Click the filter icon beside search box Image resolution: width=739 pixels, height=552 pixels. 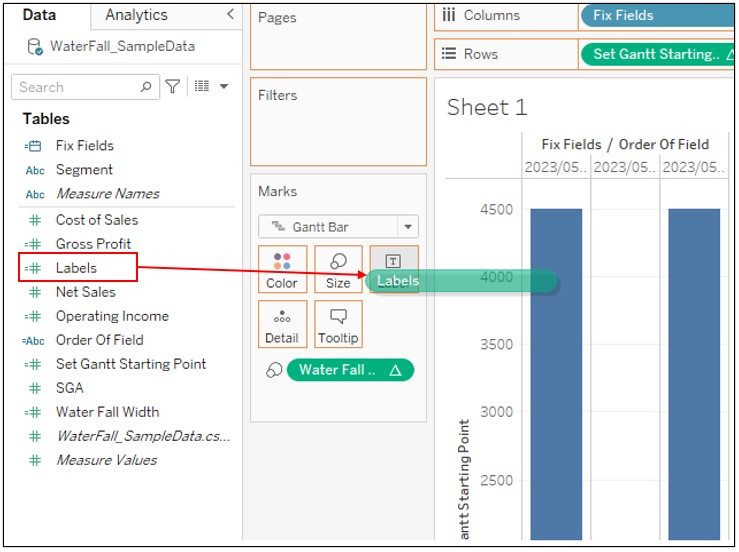point(172,87)
